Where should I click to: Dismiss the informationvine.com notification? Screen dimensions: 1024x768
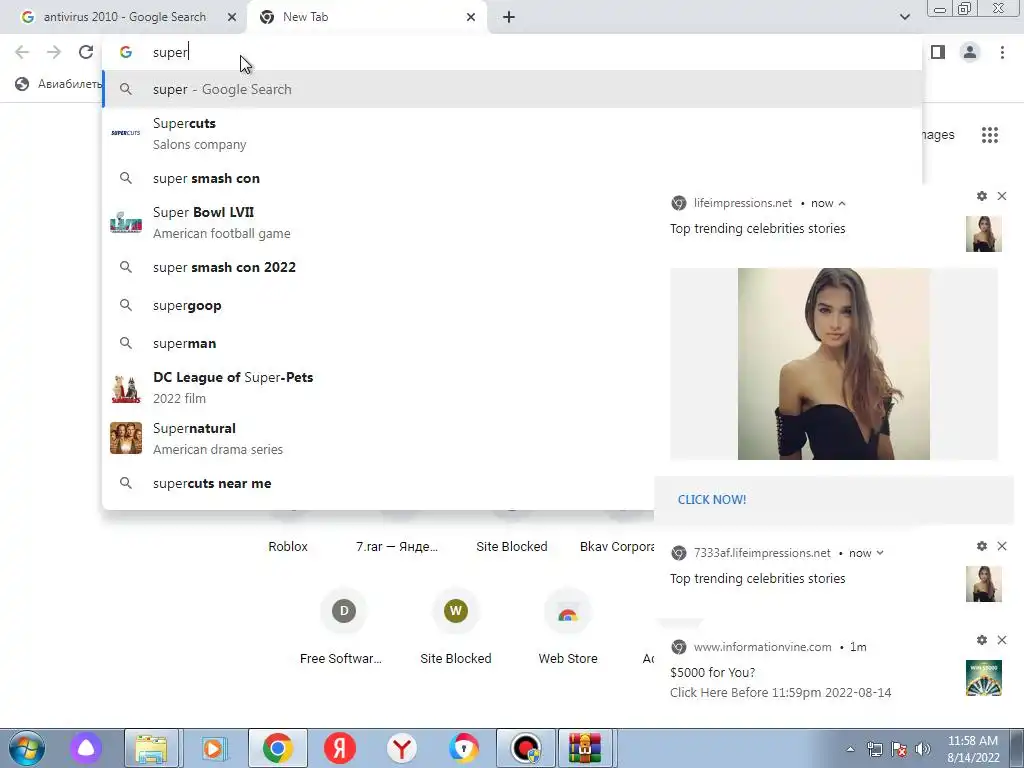tap(1002, 640)
